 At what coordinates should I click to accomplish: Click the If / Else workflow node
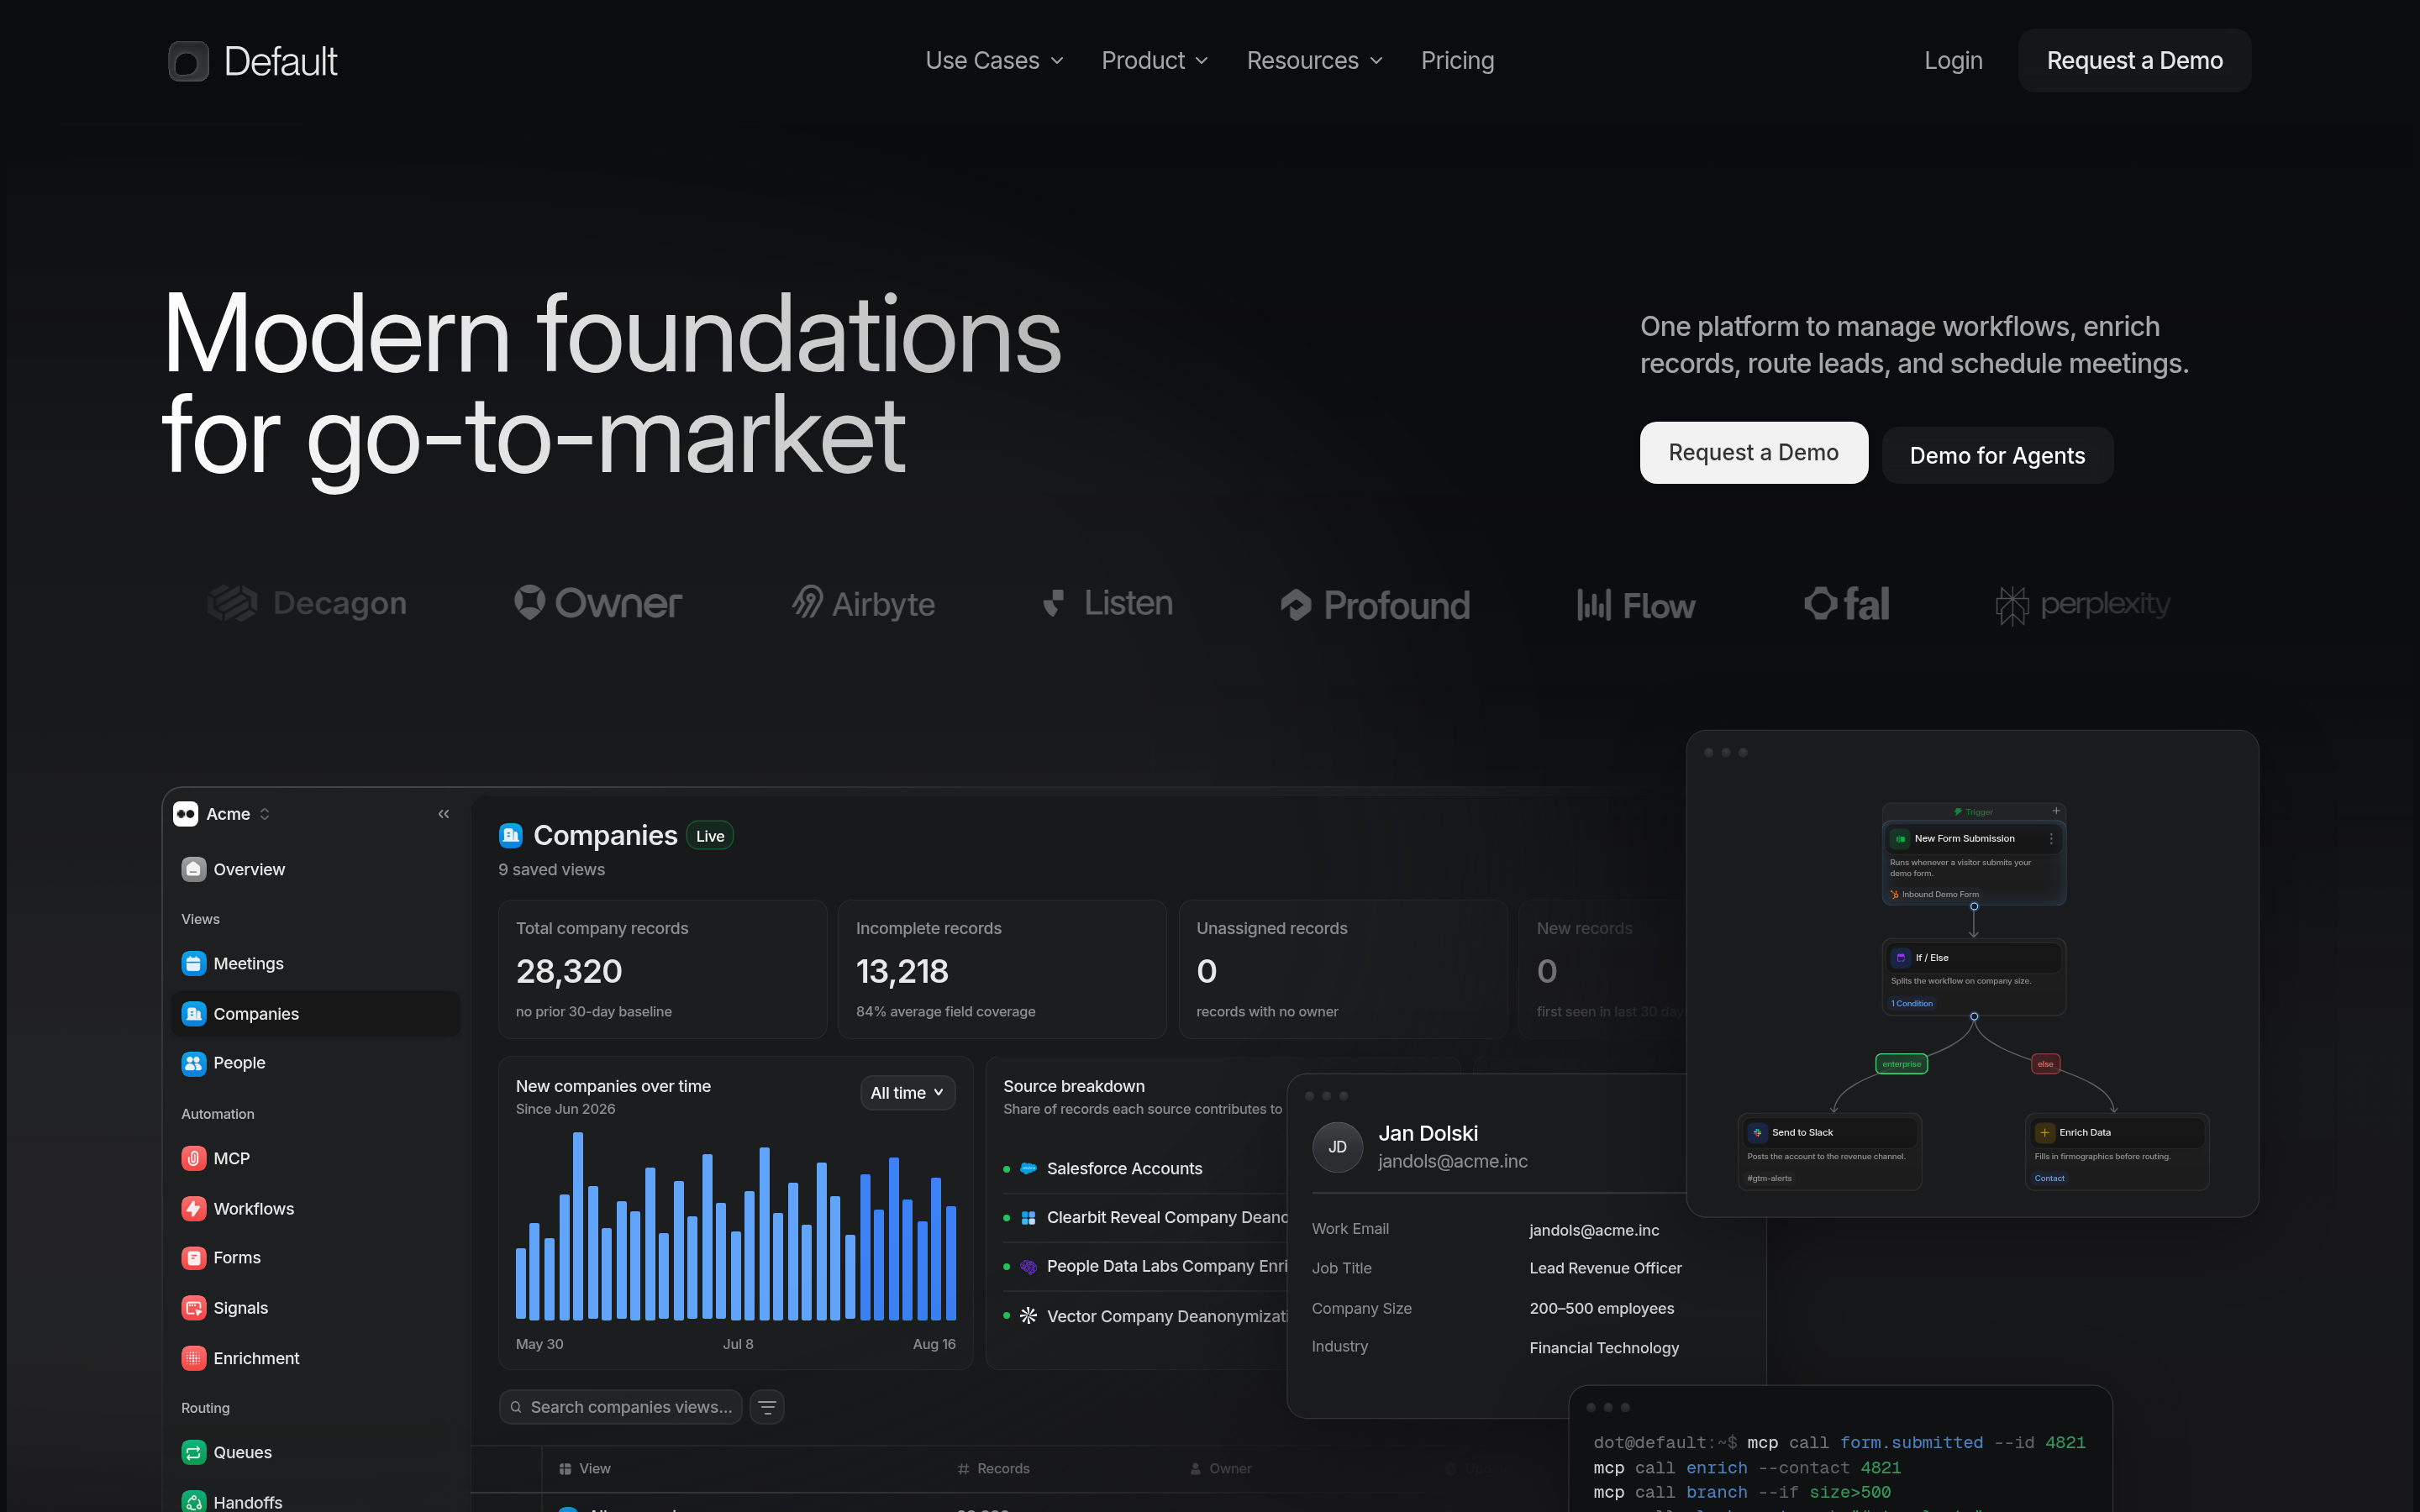click(x=1973, y=976)
